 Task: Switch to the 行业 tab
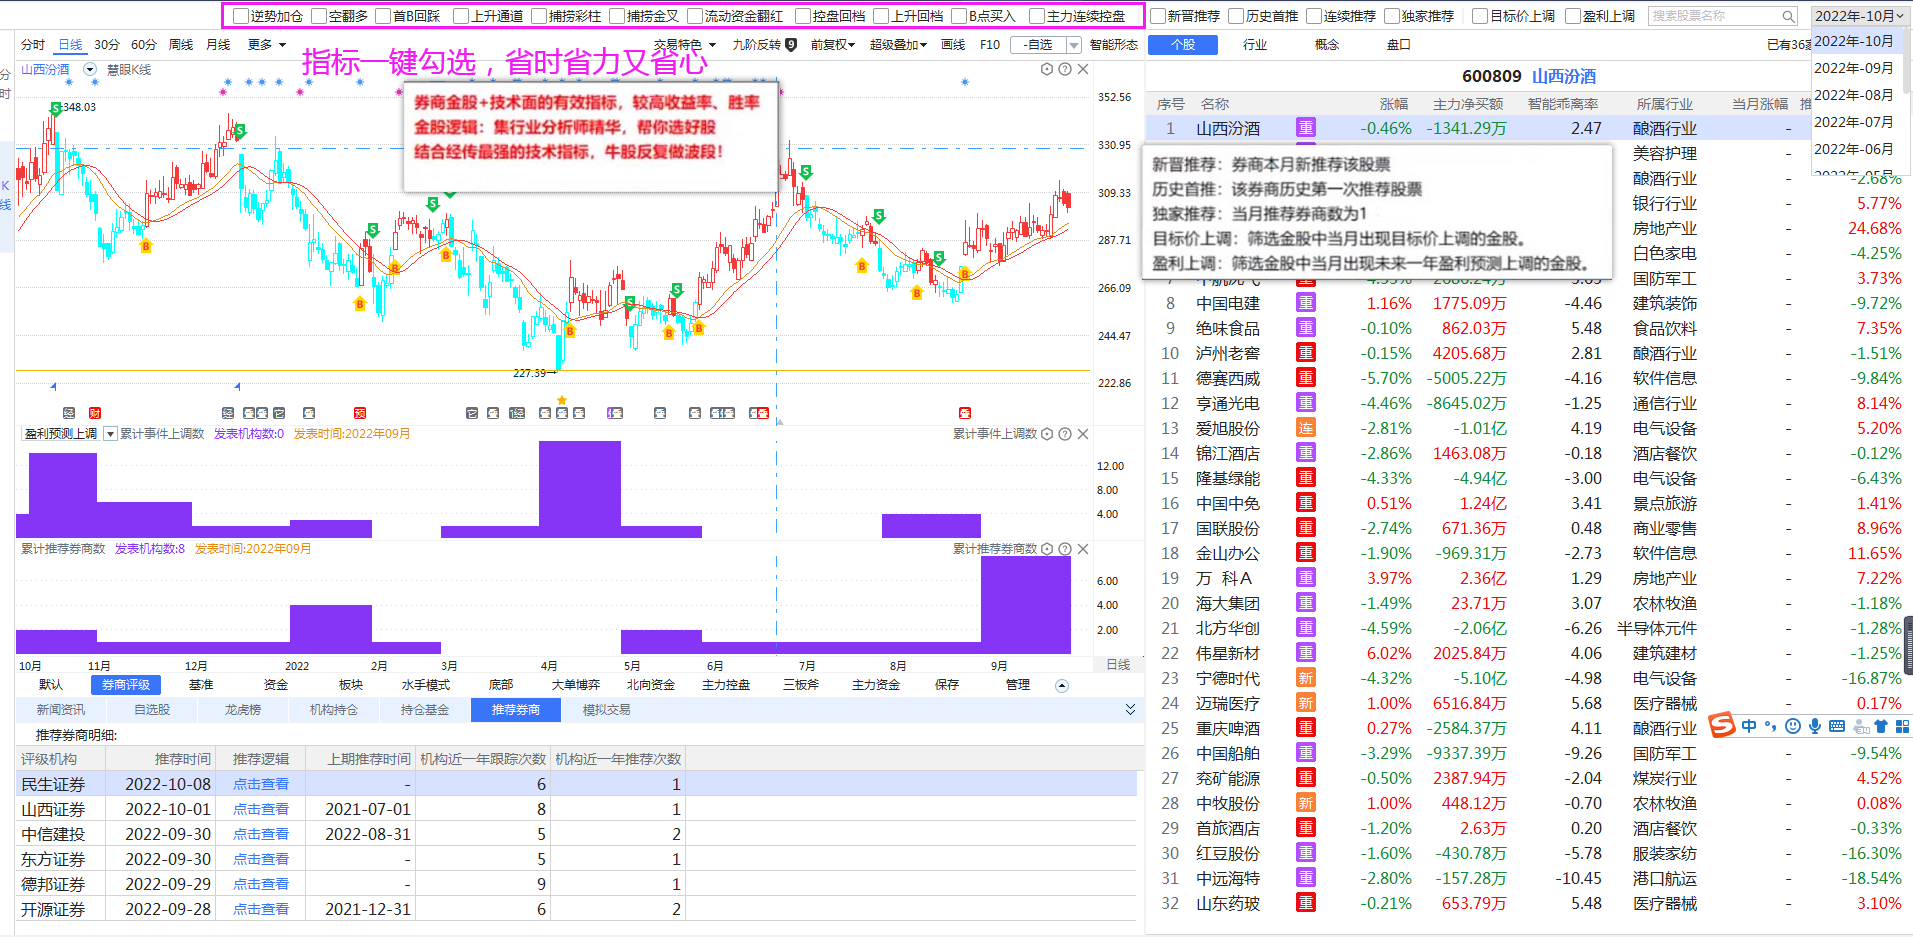coord(1255,45)
